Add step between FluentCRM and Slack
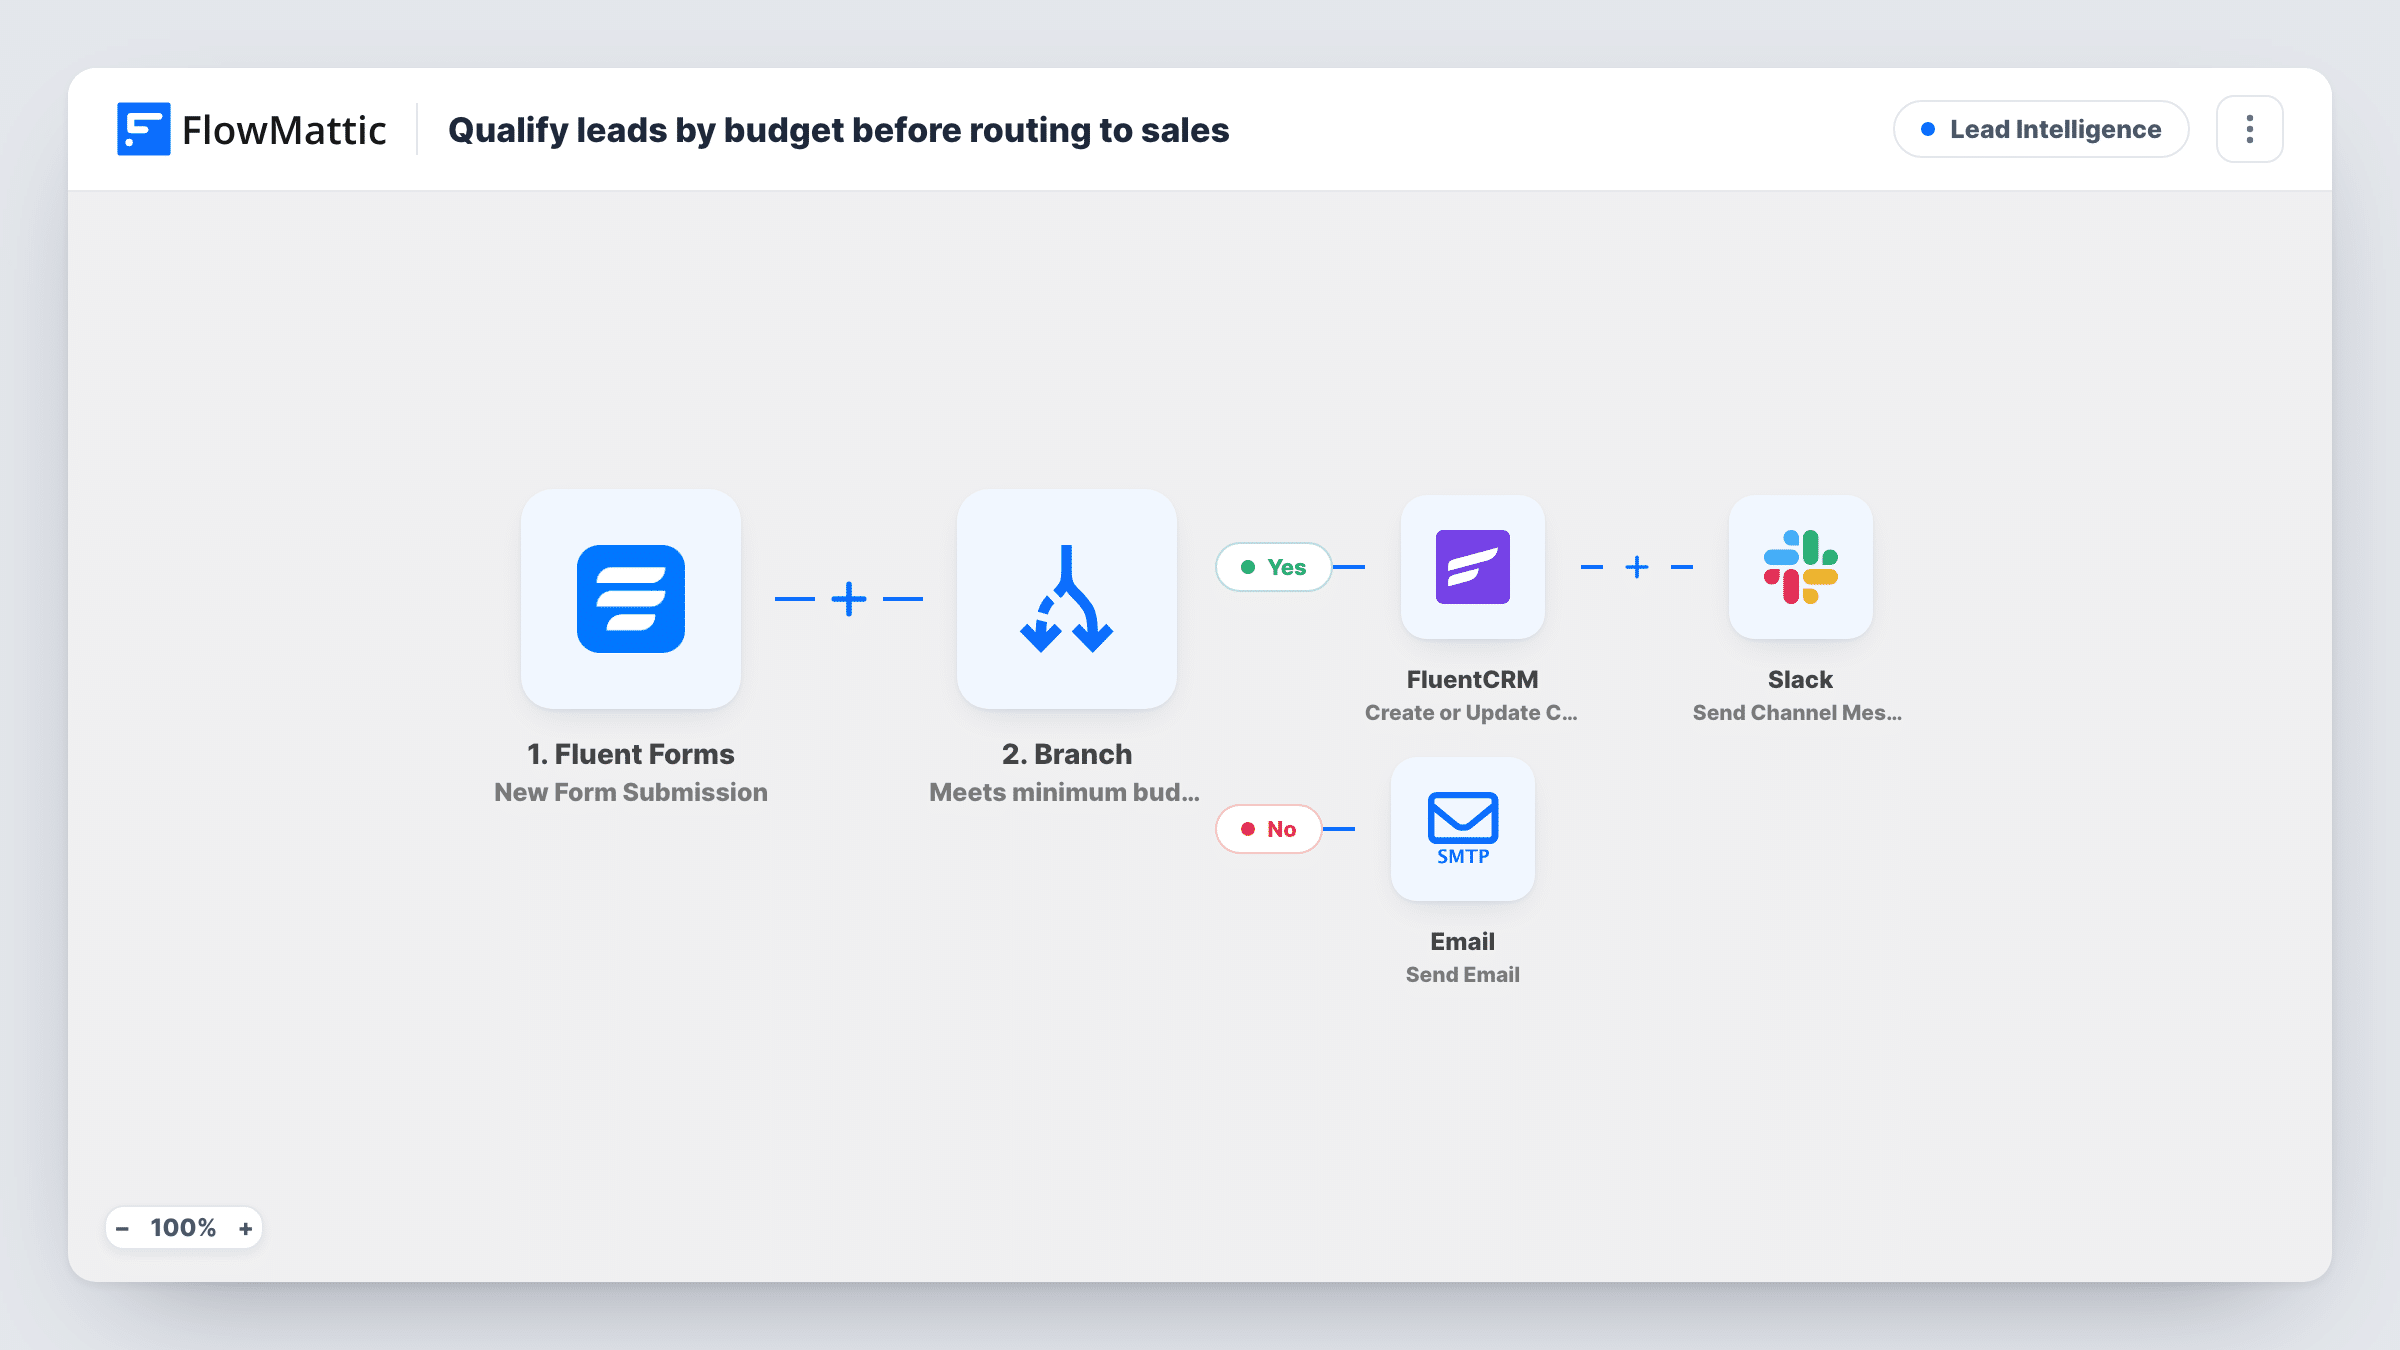The height and width of the screenshot is (1350, 2400). 1637,567
